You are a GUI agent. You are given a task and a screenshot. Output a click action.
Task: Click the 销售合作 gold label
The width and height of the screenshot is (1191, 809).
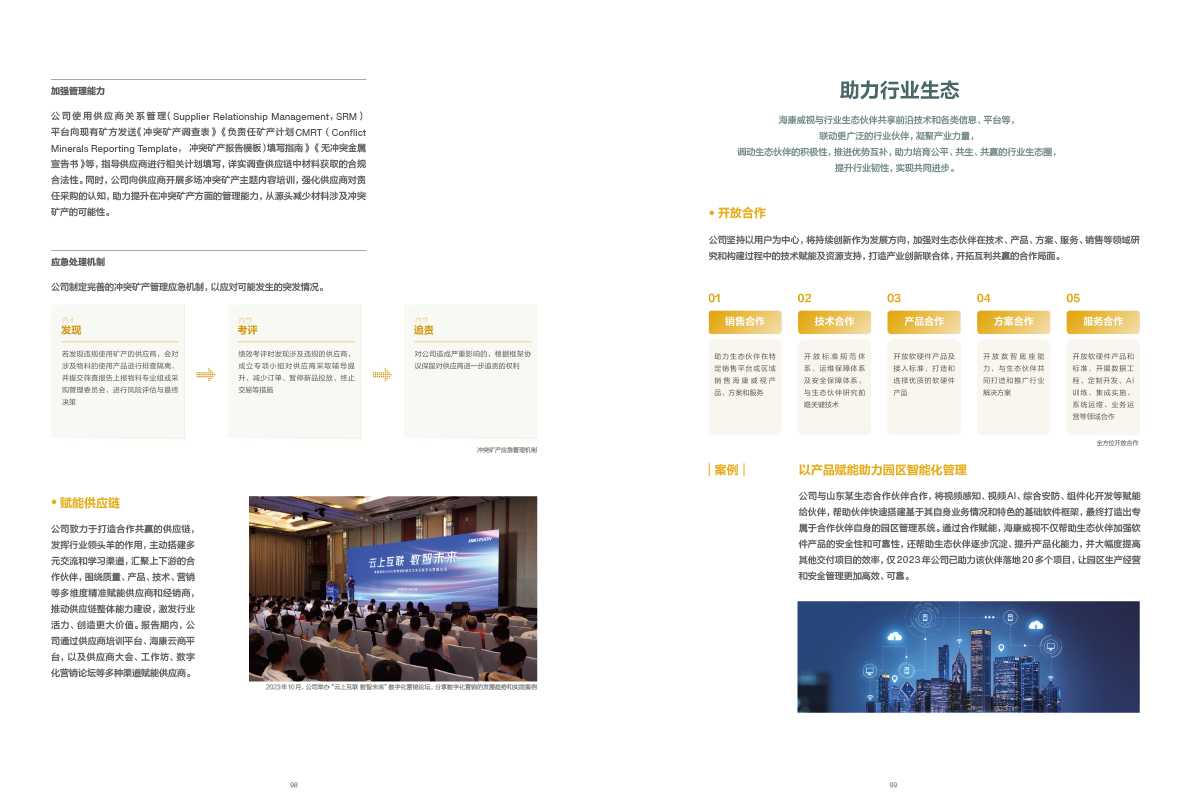pyautogui.click(x=745, y=322)
